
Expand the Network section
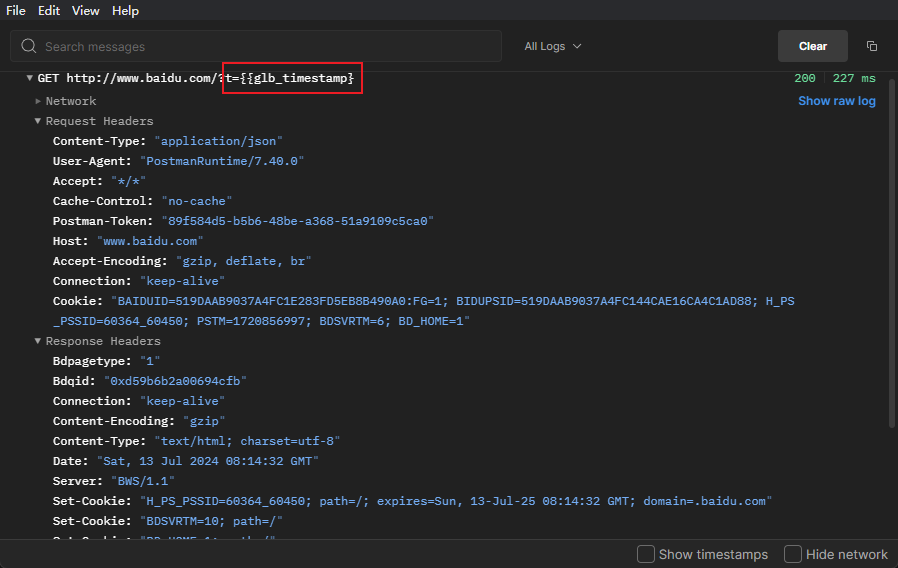pyautogui.click(x=38, y=101)
